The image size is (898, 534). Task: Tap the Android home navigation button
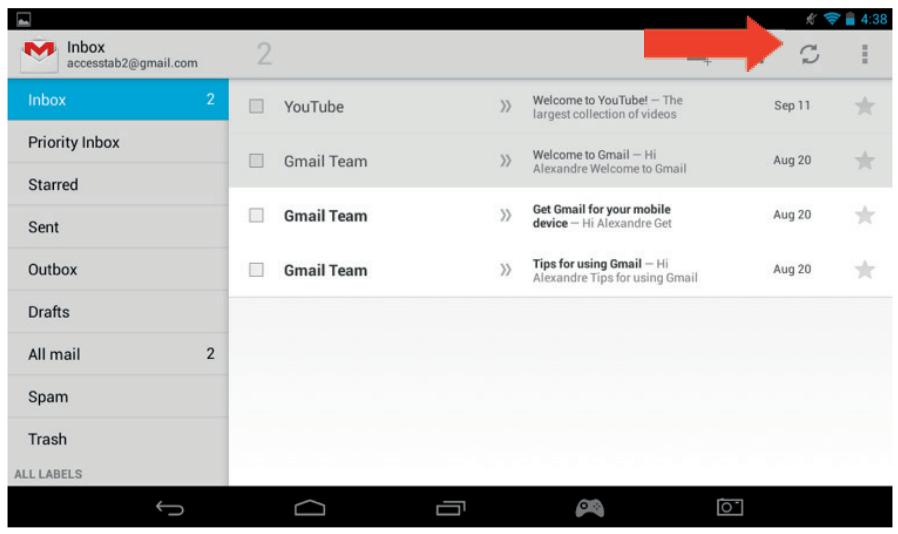(x=310, y=508)
